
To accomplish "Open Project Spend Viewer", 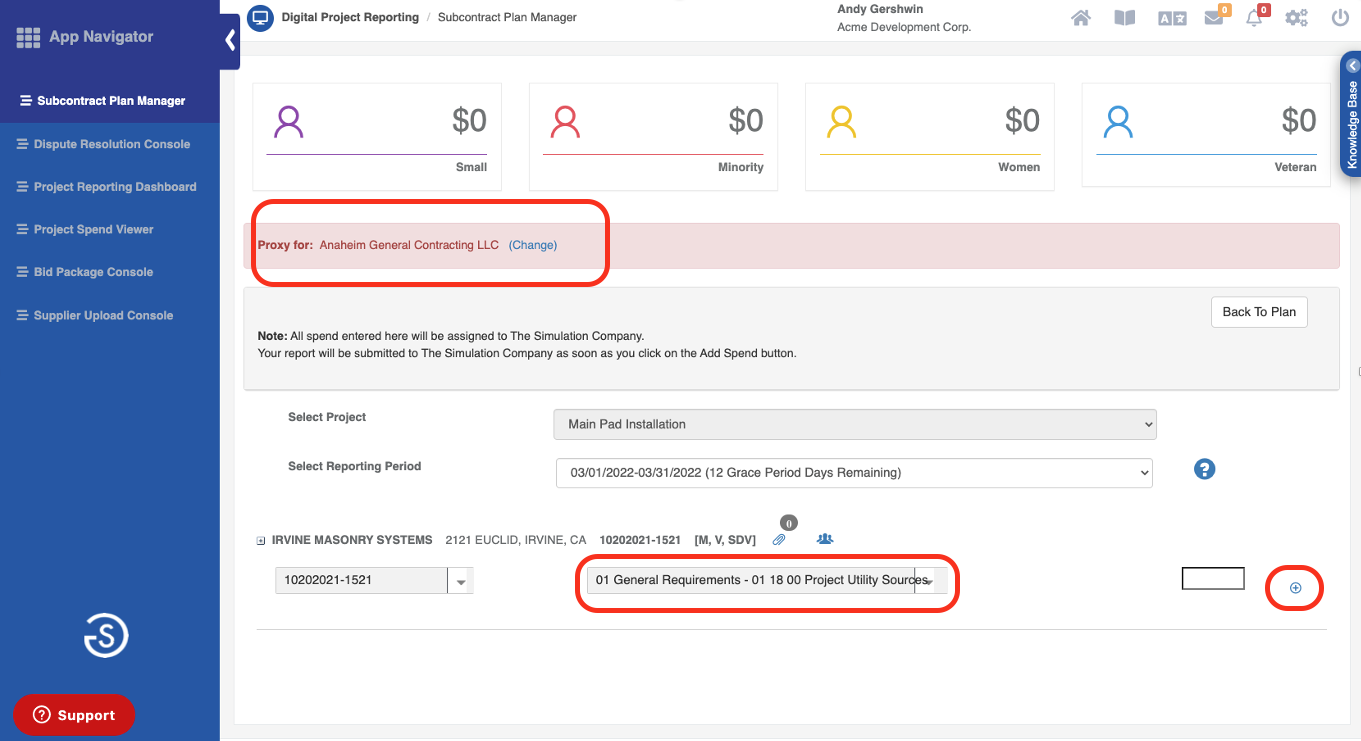I will 85,230.
